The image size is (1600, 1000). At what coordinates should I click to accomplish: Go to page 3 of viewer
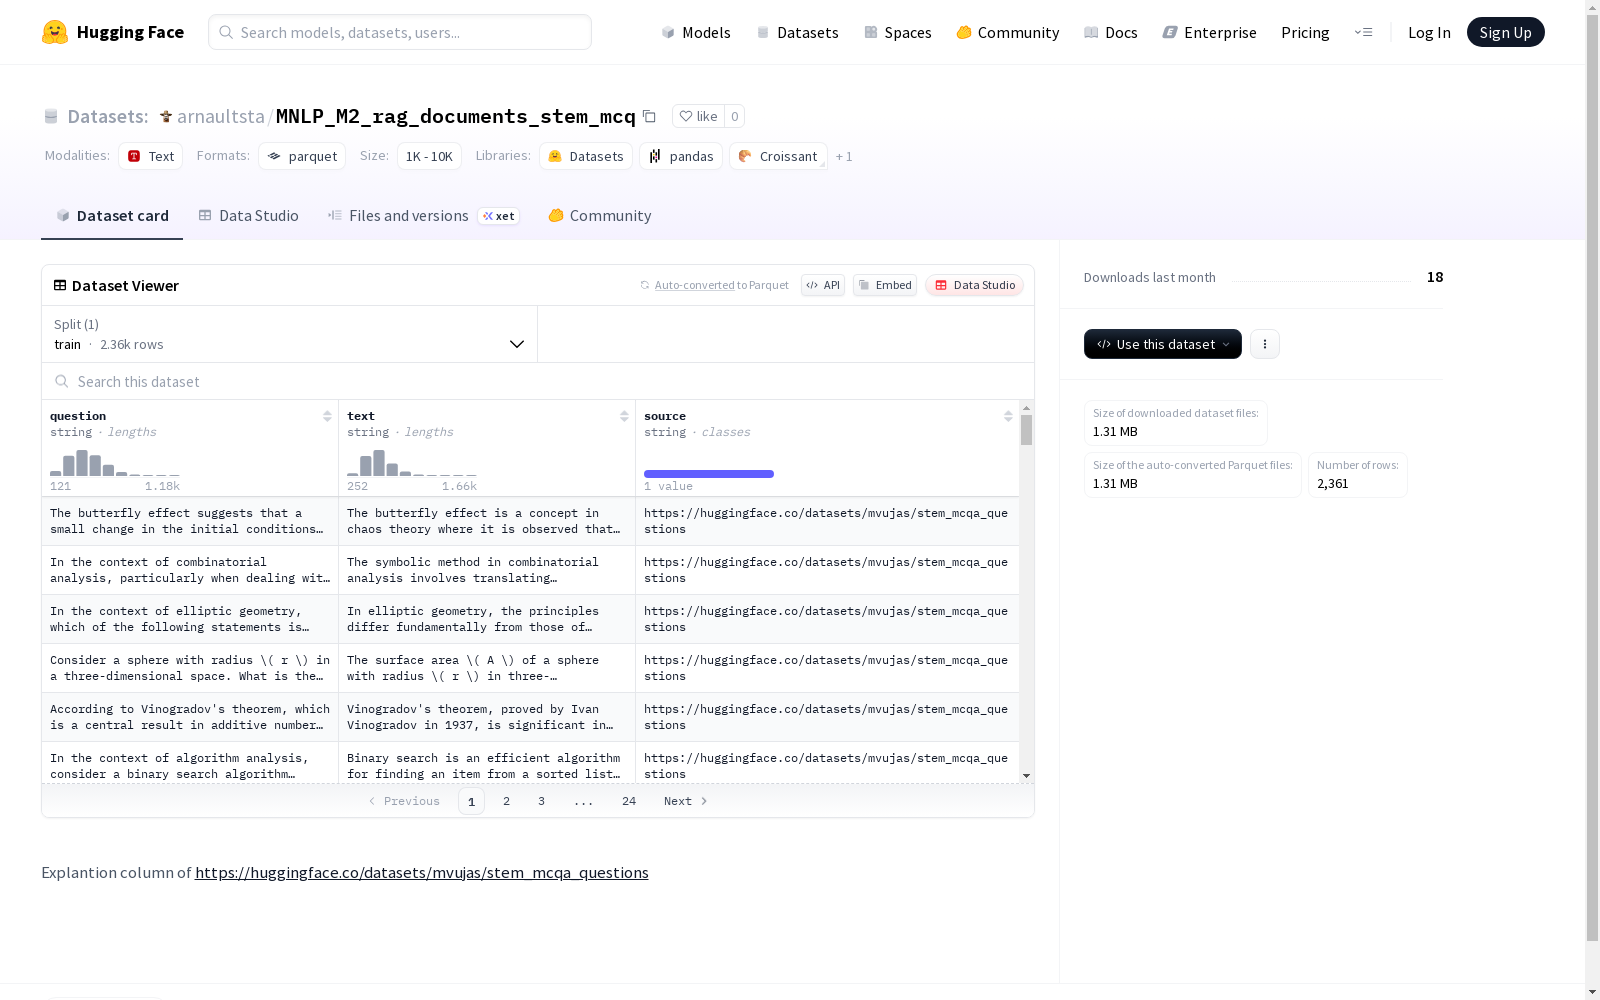coord(542,801)
